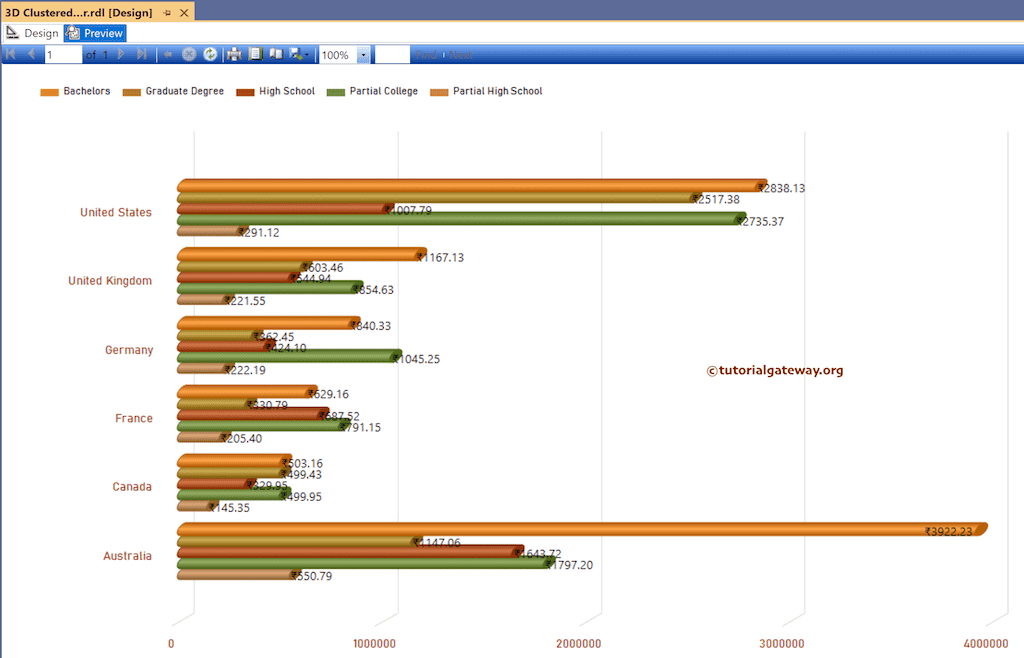The height and width of the screenshot is (658, 1024).
Task: Toggle Print Layout view
Action: coord(255,54)
